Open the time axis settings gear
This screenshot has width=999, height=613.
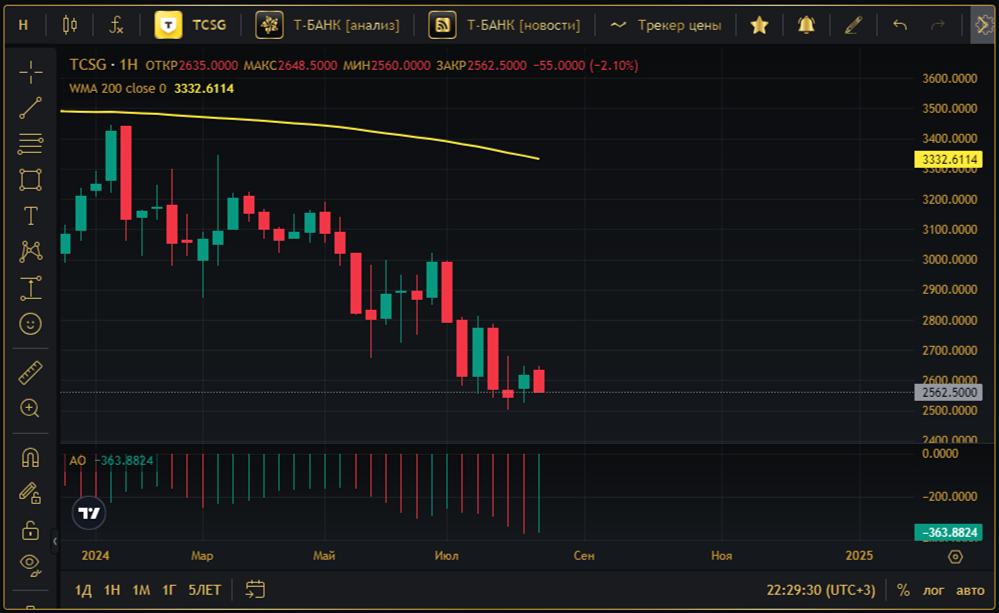pyautogui.click(x=955, y=556)
